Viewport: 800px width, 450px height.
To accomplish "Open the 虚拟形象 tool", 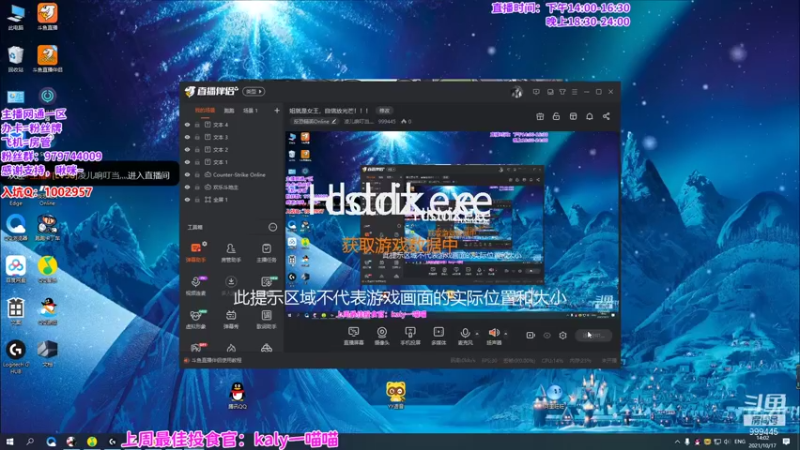I will [196, 319].
